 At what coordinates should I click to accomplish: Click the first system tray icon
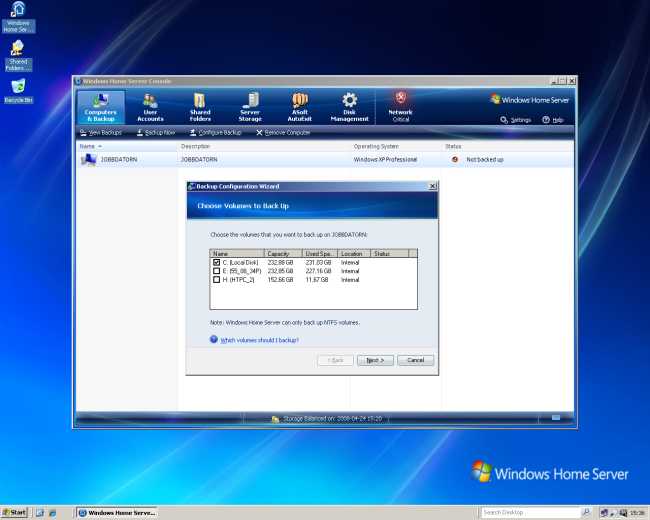(604, 513)
